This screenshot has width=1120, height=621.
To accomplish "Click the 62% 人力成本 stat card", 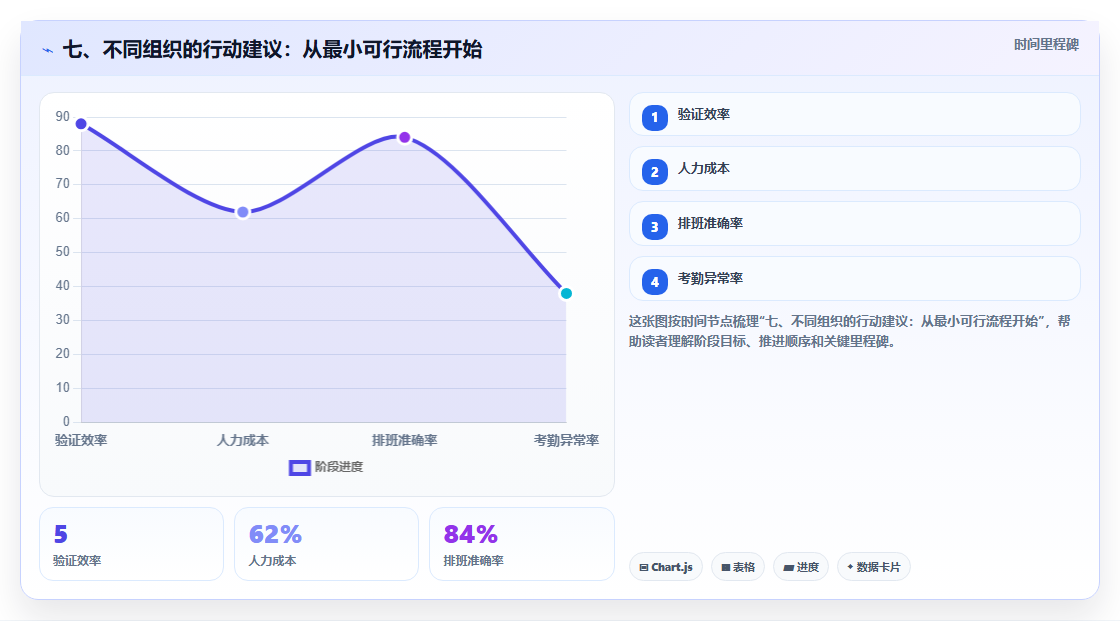I will [x=326, y=544].
